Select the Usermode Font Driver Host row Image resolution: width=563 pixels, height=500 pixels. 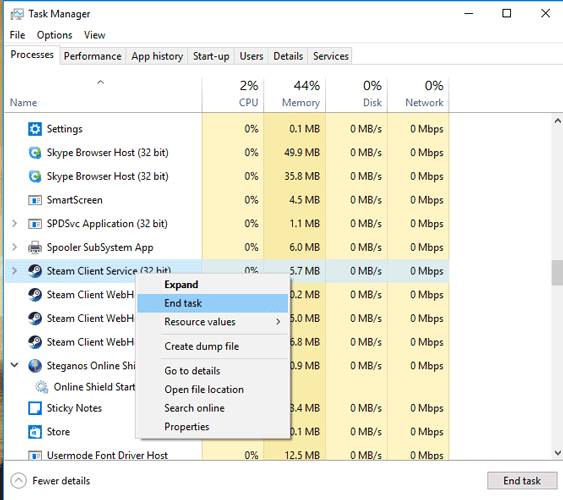tap(227, 455)
